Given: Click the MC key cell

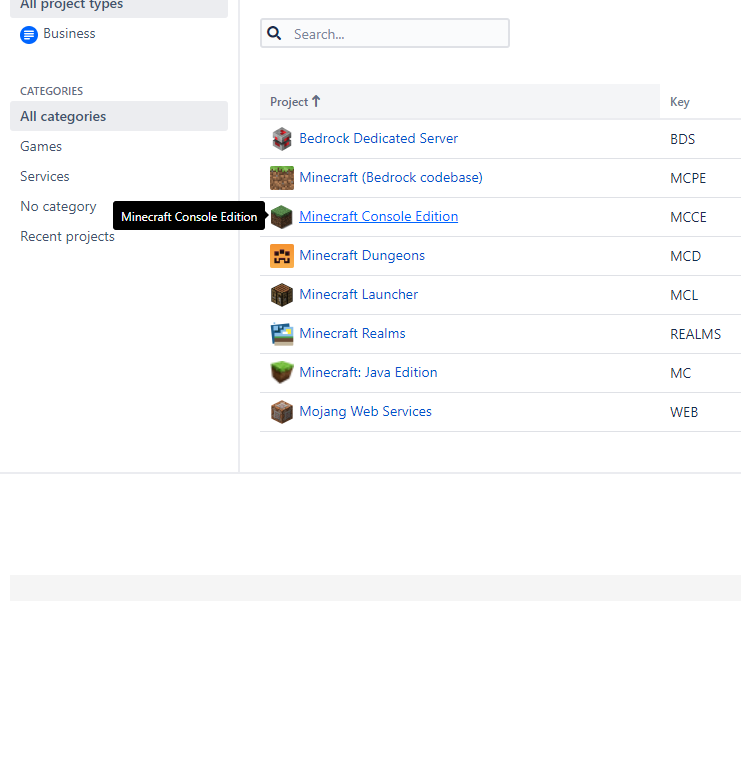Looking at the screenshot, I should (680, 373).
